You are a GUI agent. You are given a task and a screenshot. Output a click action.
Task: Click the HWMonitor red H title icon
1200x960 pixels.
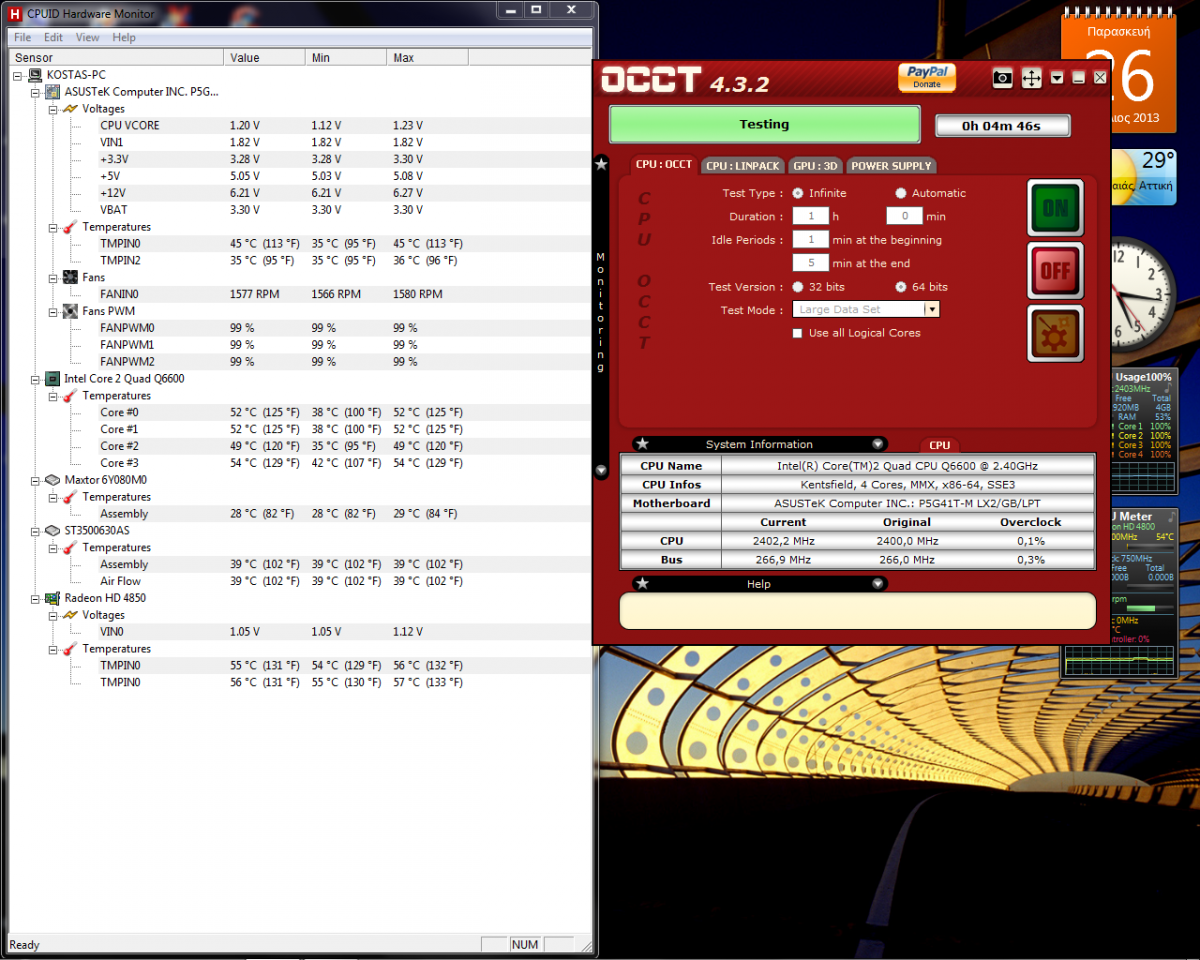coord(16,12)
